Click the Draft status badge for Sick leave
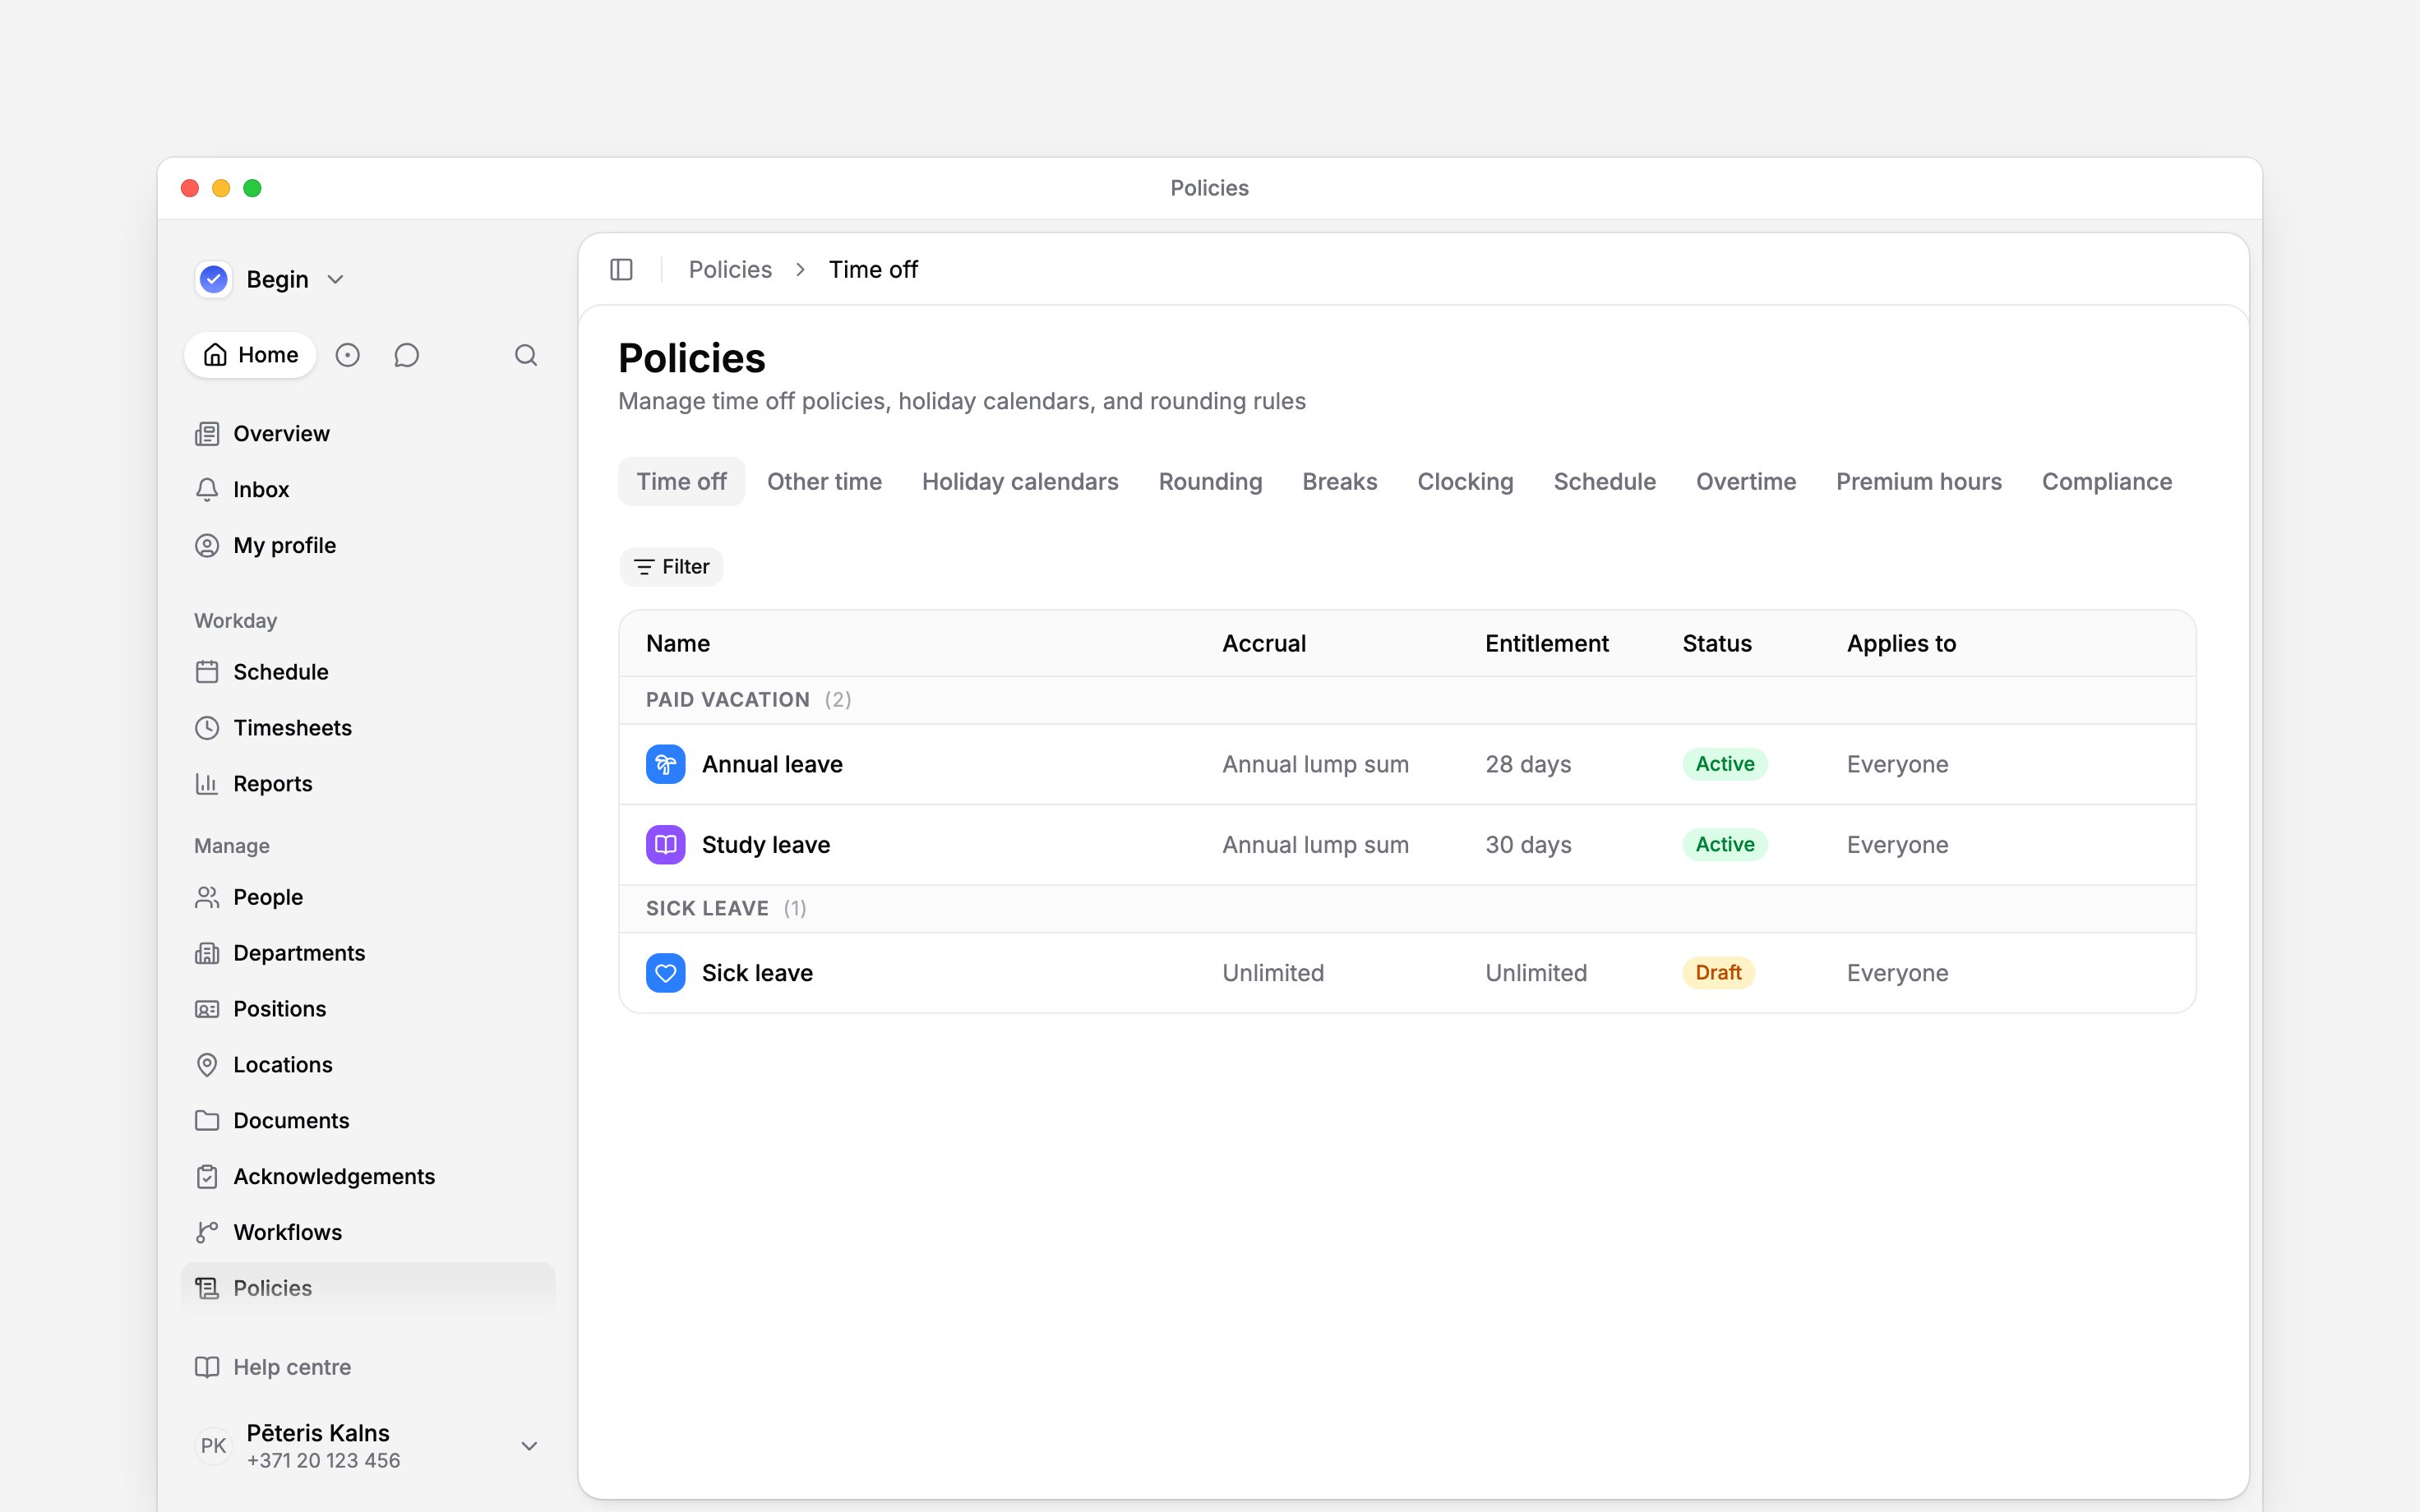 (1718, 973)
